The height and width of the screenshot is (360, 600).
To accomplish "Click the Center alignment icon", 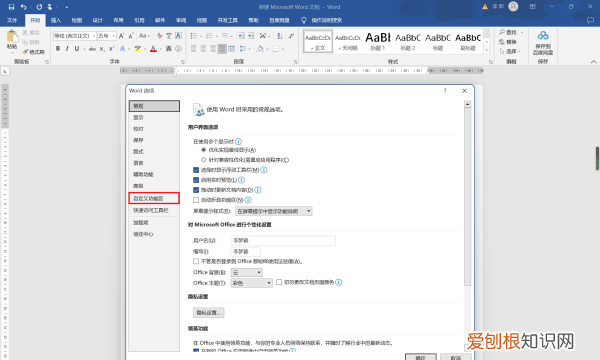I will point(203,49).
